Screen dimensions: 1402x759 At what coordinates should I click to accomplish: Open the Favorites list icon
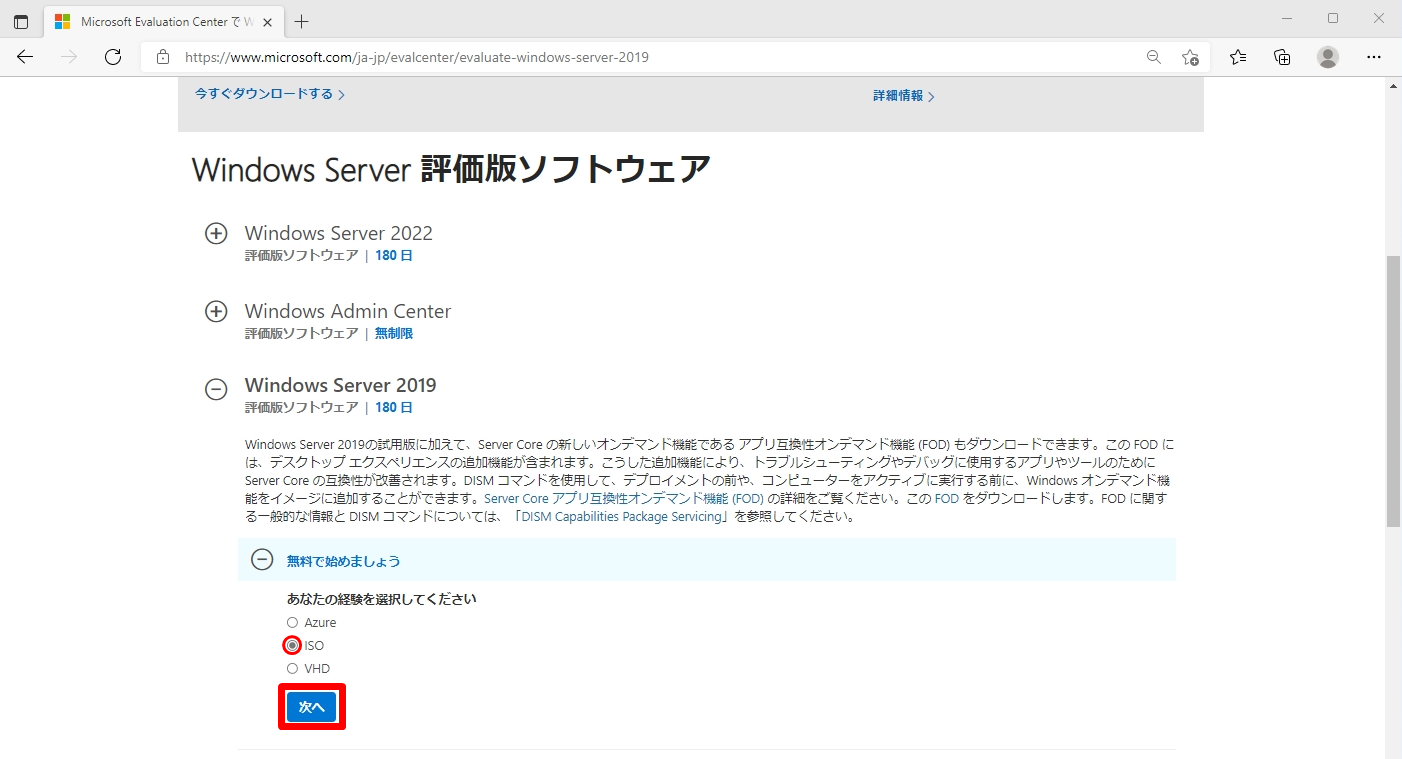coord(1238,57)
